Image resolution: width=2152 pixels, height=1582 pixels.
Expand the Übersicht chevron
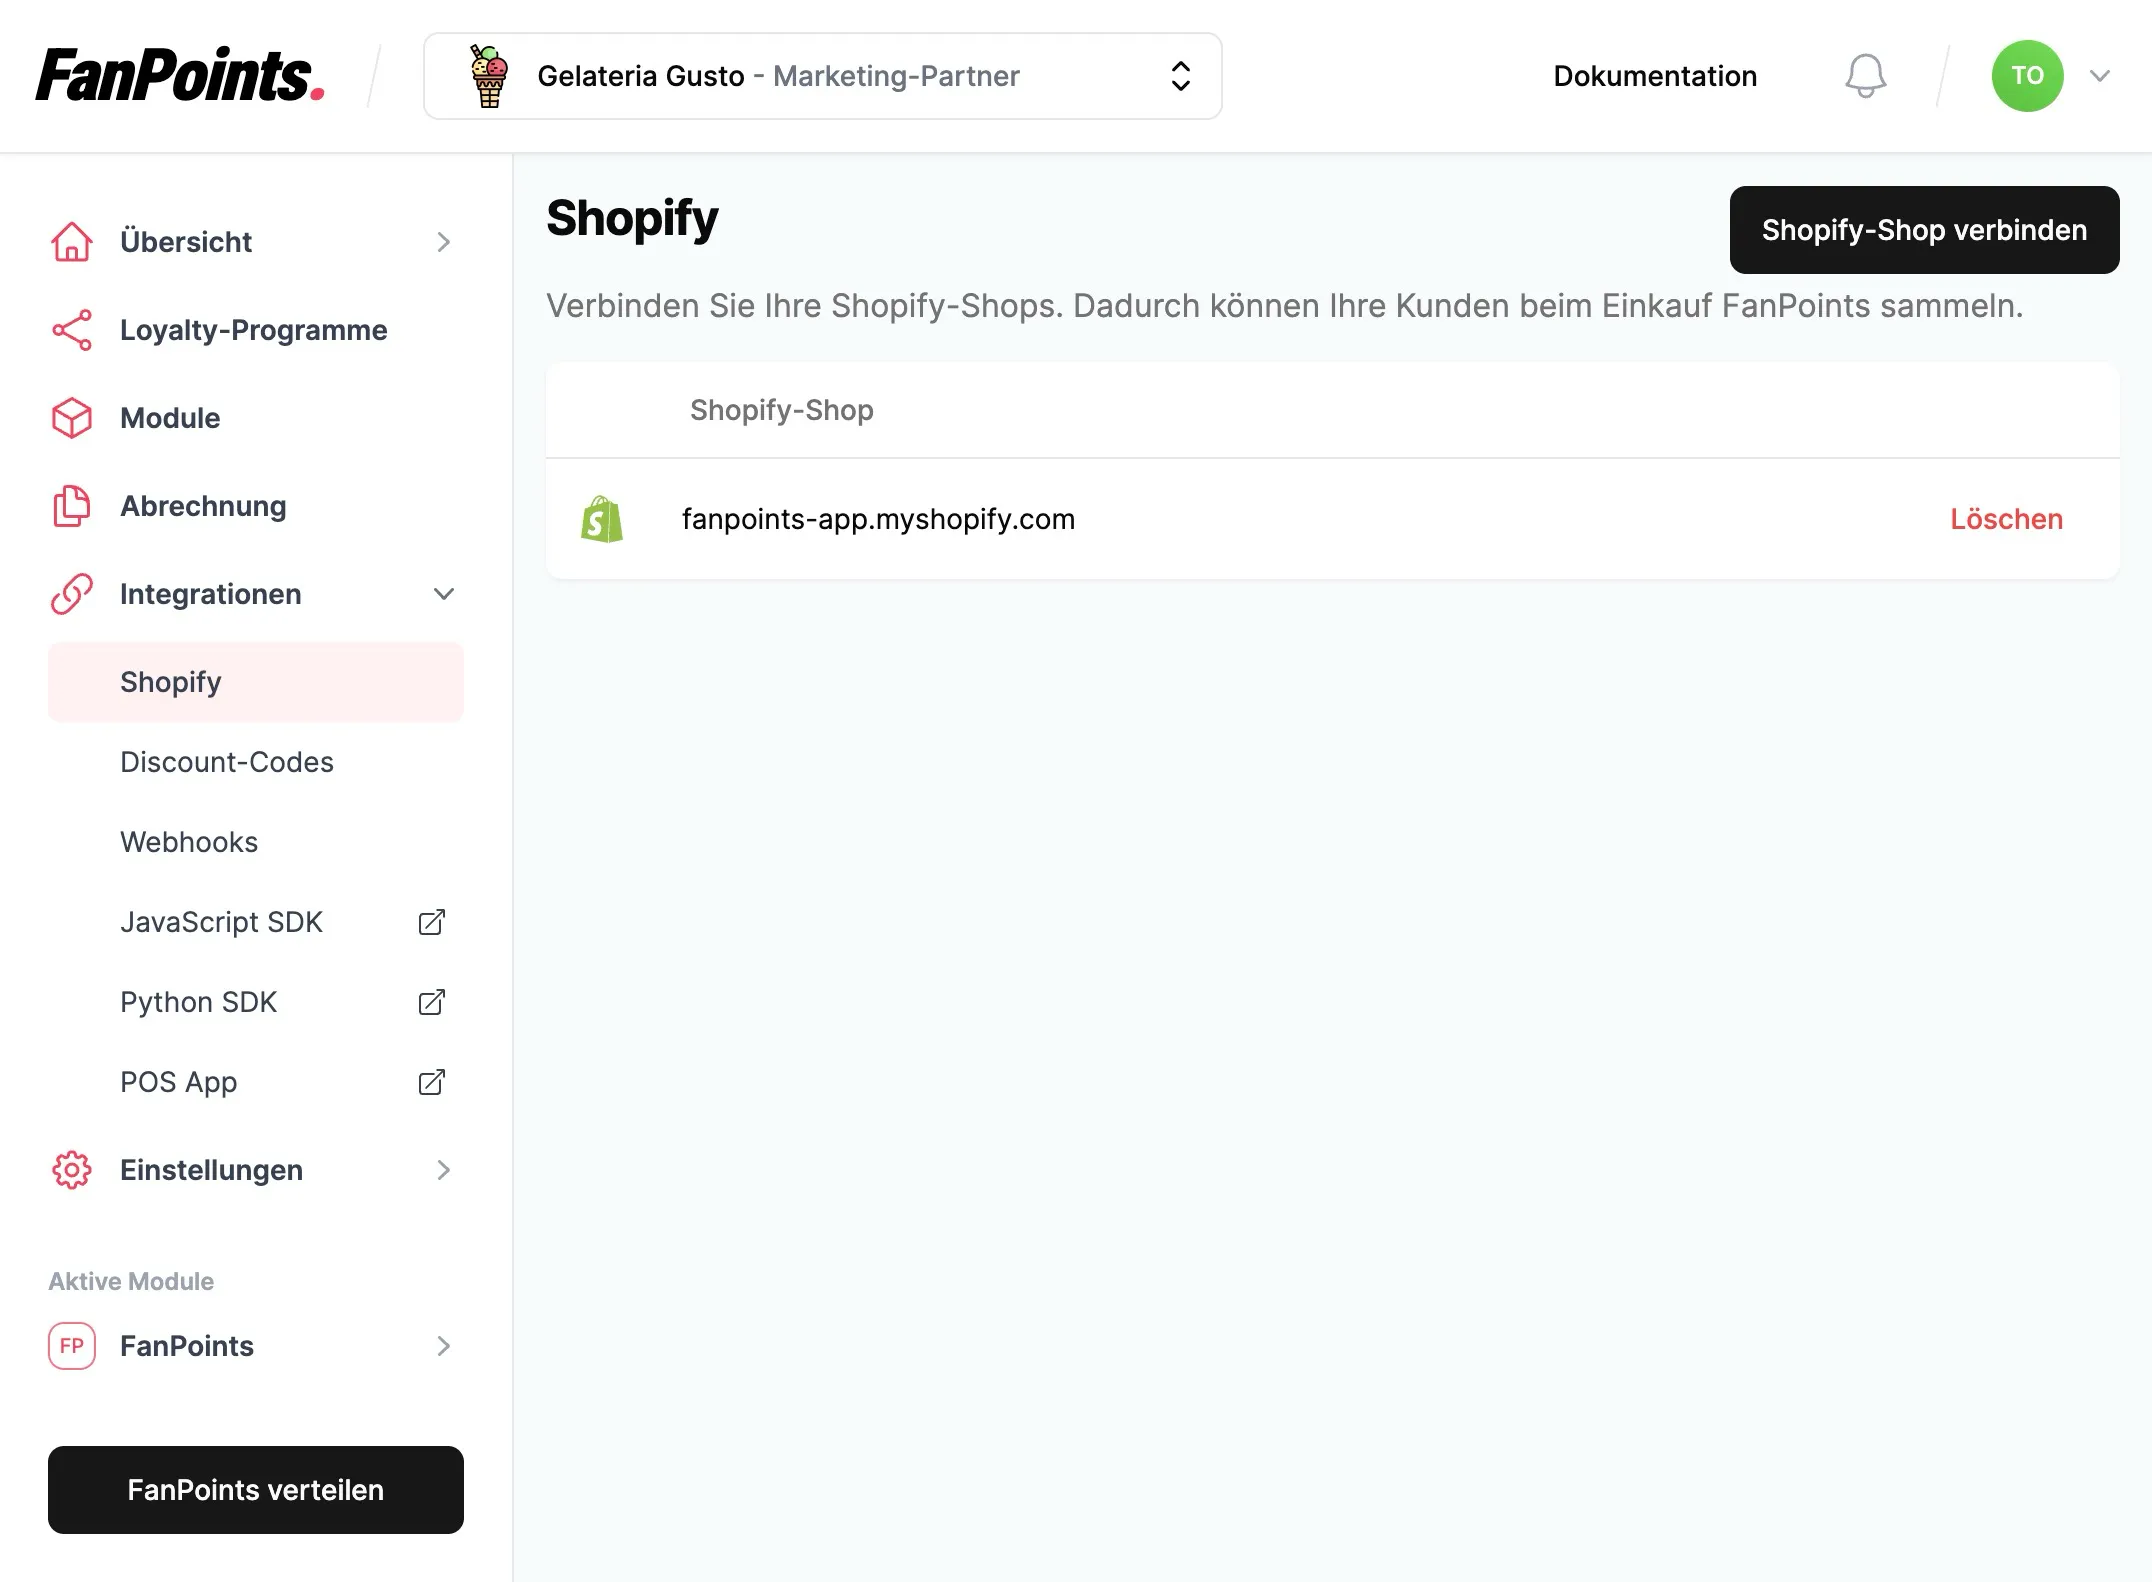444,242
